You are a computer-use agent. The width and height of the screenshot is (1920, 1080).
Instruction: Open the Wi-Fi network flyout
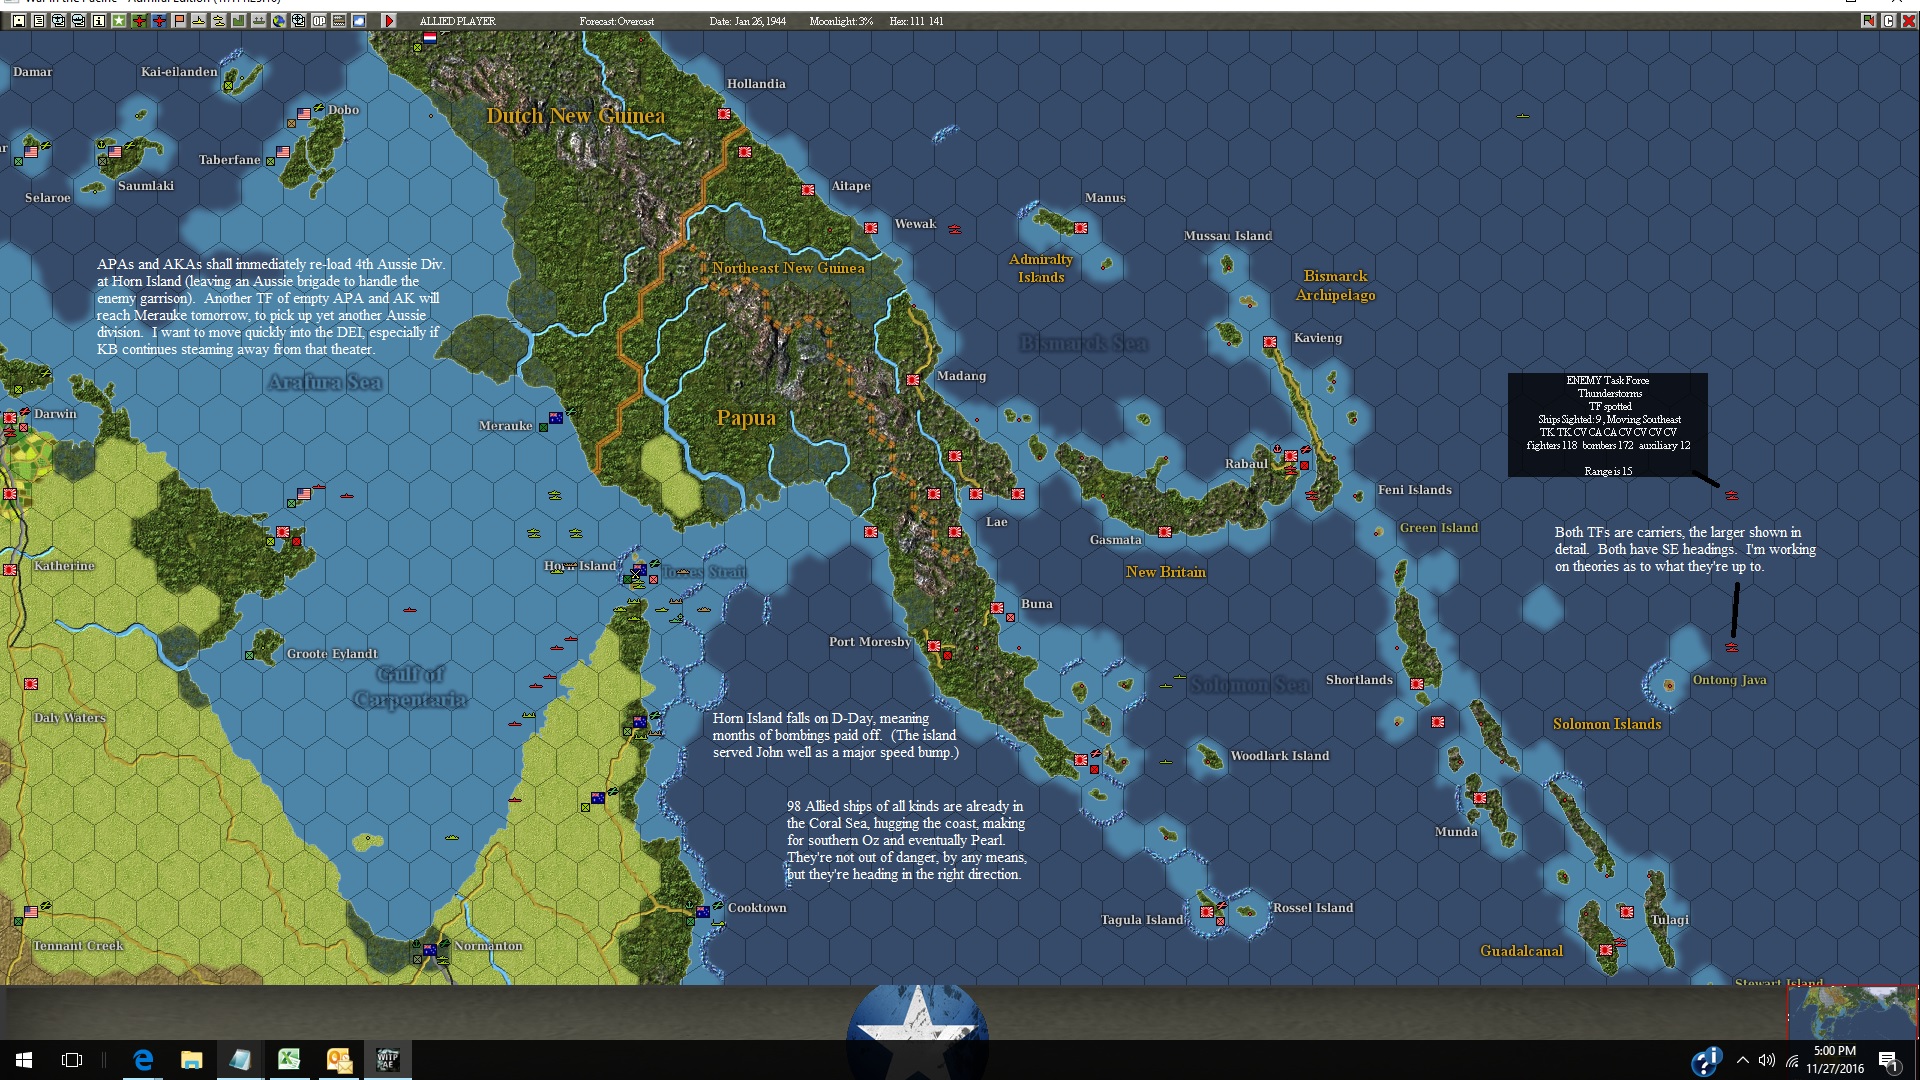[1792, 1060]
